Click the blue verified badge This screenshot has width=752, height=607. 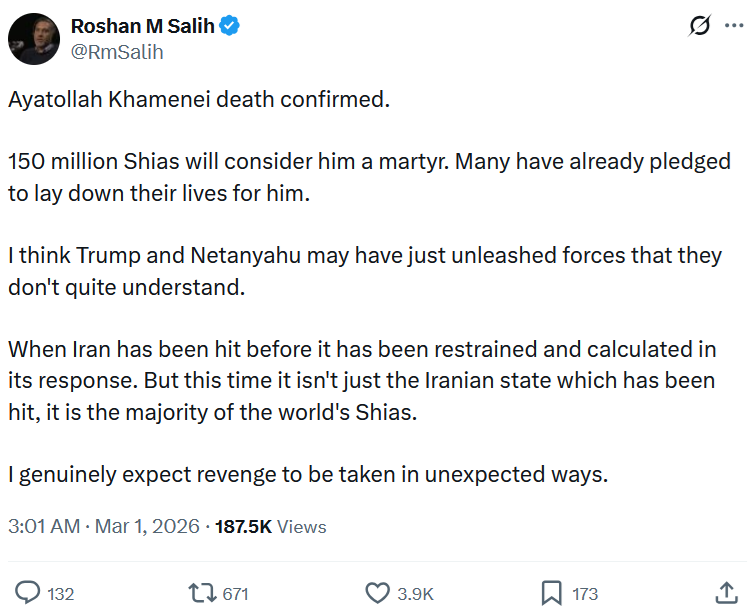pyautogui.click(x=229, y=26)
